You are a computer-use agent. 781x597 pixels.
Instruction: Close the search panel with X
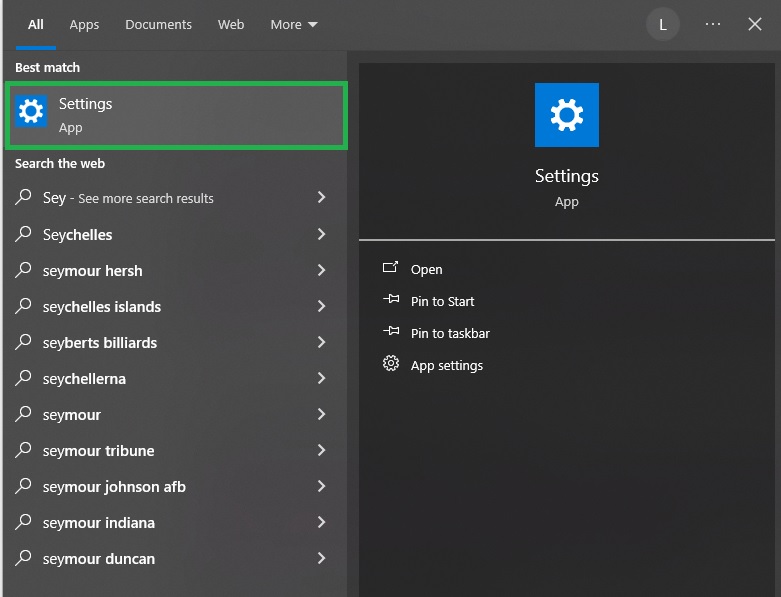point(755,24)
